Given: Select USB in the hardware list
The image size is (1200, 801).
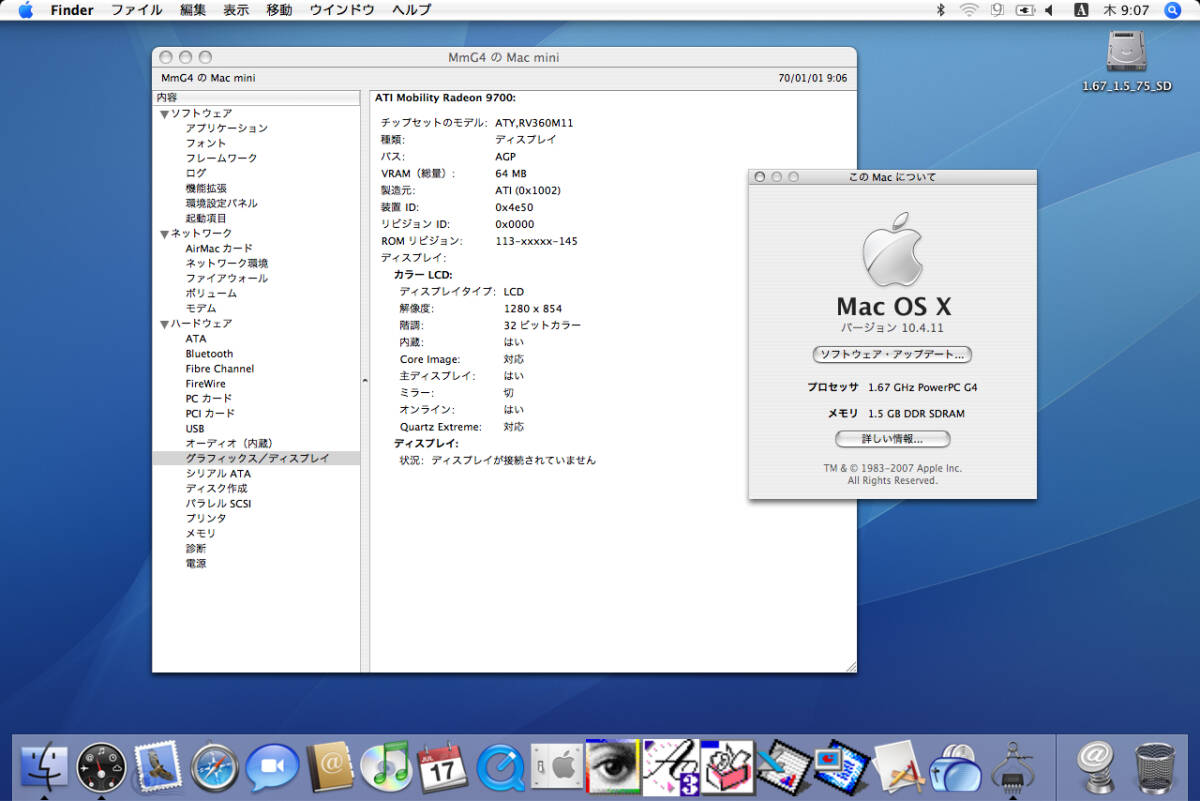Looking at the screenshot, I should coord(195,428).
